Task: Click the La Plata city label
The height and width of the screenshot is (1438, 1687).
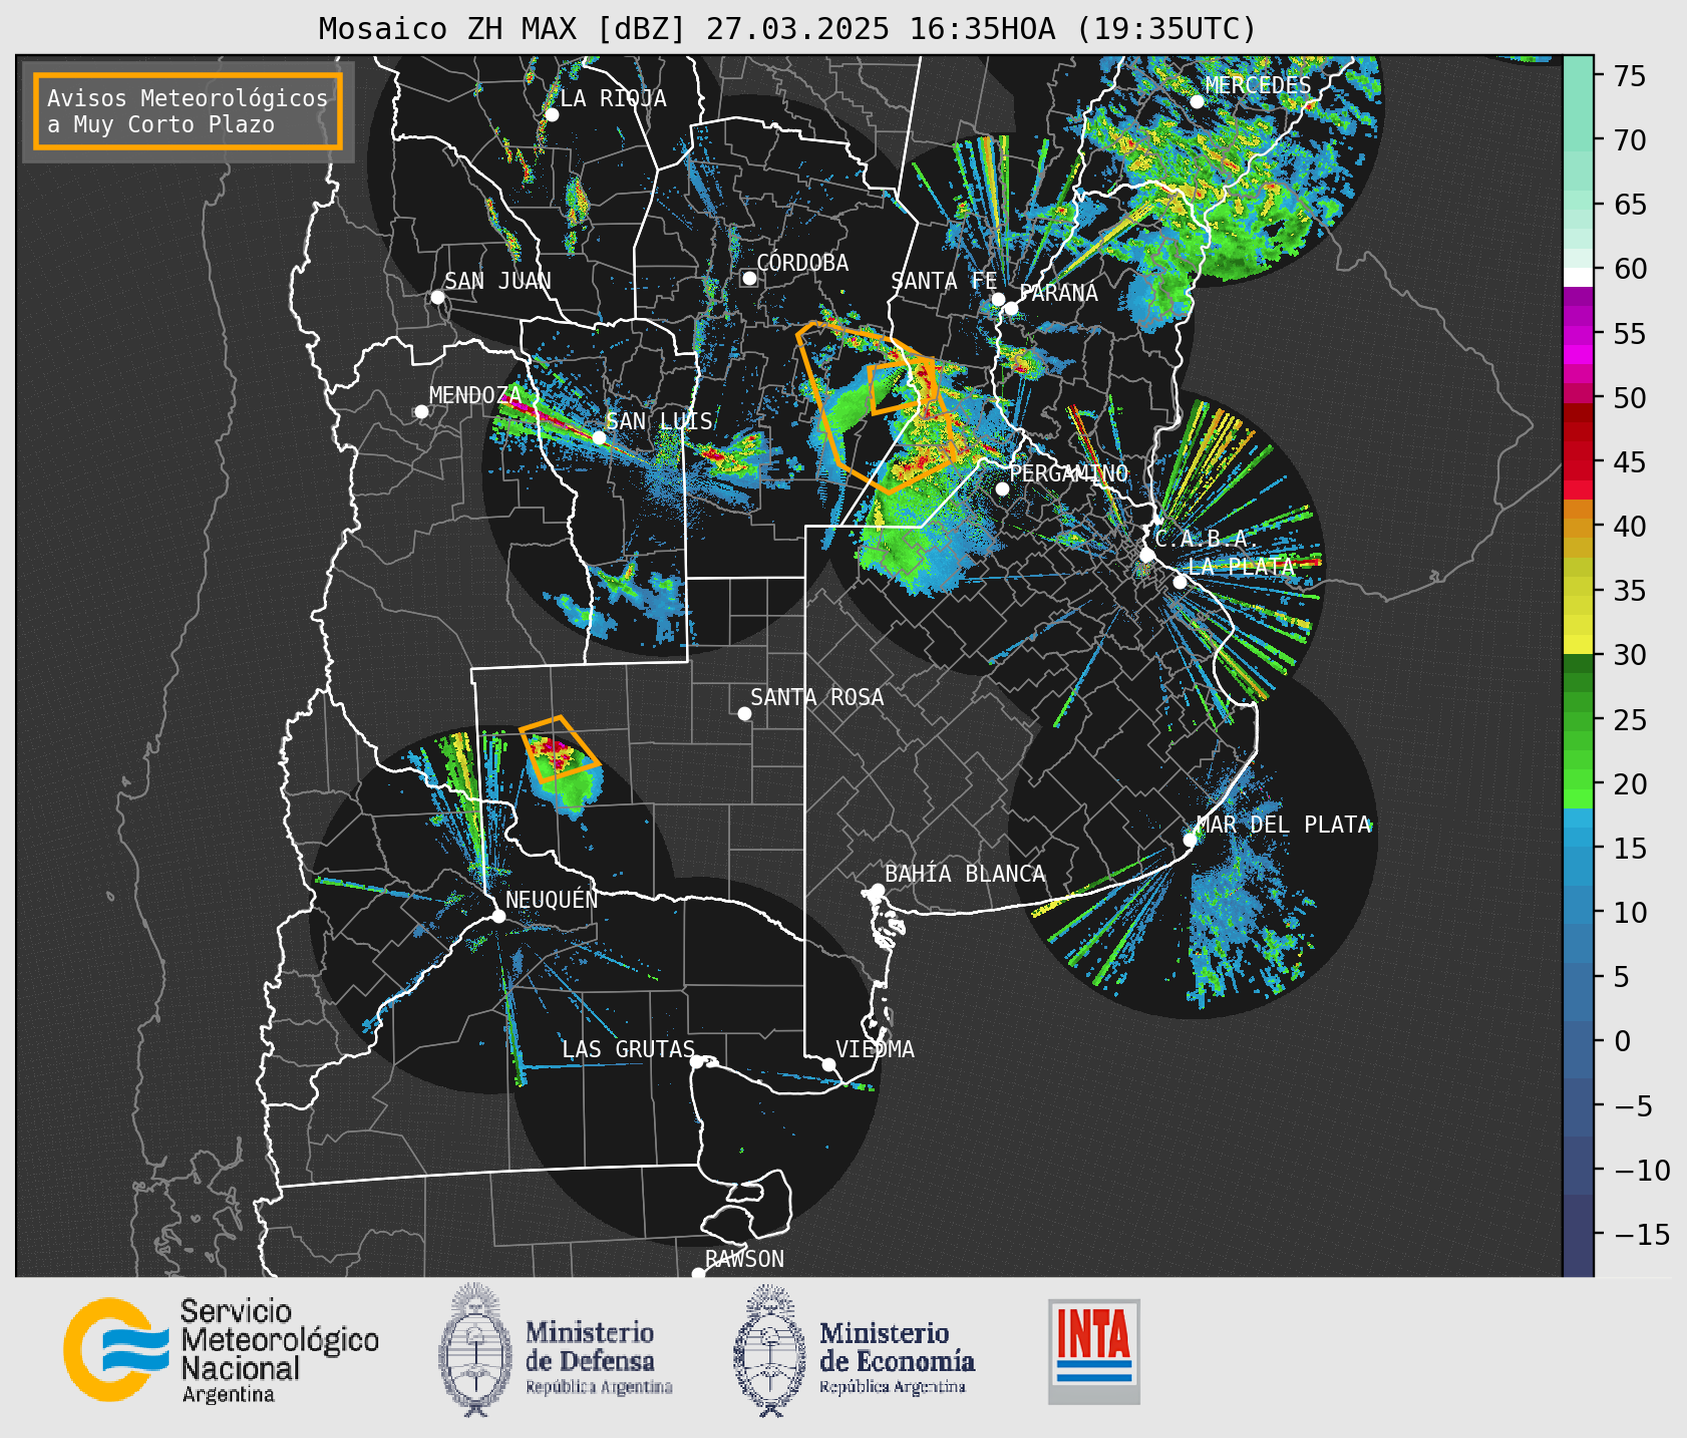Action: coord(1241,567)
